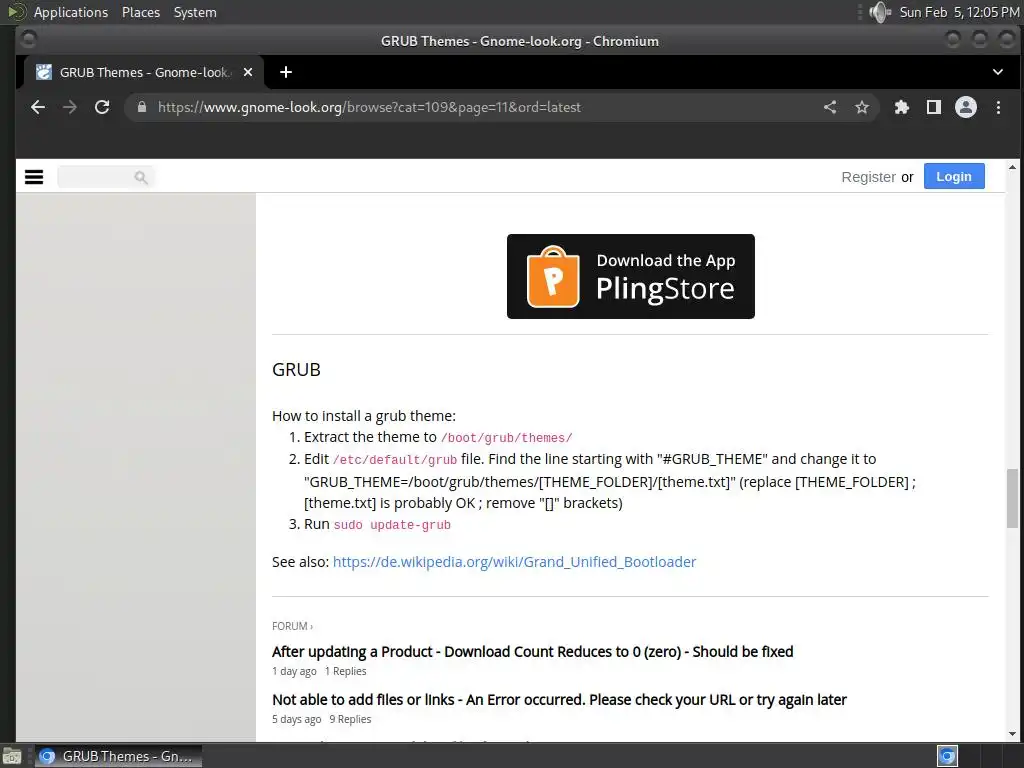Viewport: 1024px width, 768px height.
Task: Share this page icon in address bar
Action: tap(829, 107)
